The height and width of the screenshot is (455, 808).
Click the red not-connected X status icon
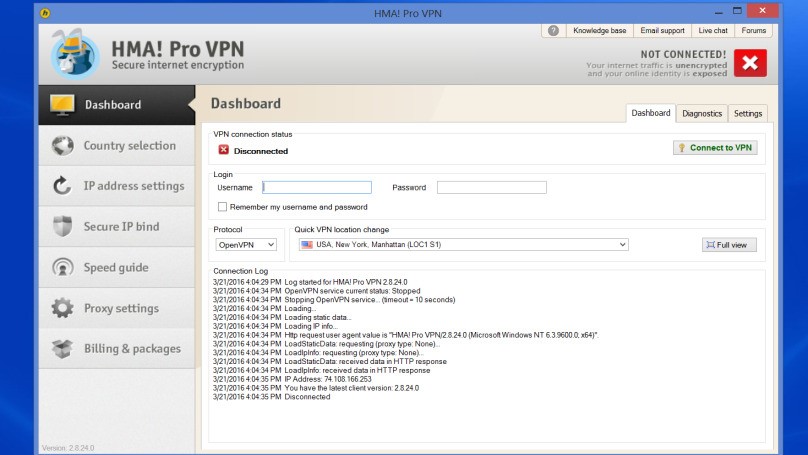click(749, 62)
